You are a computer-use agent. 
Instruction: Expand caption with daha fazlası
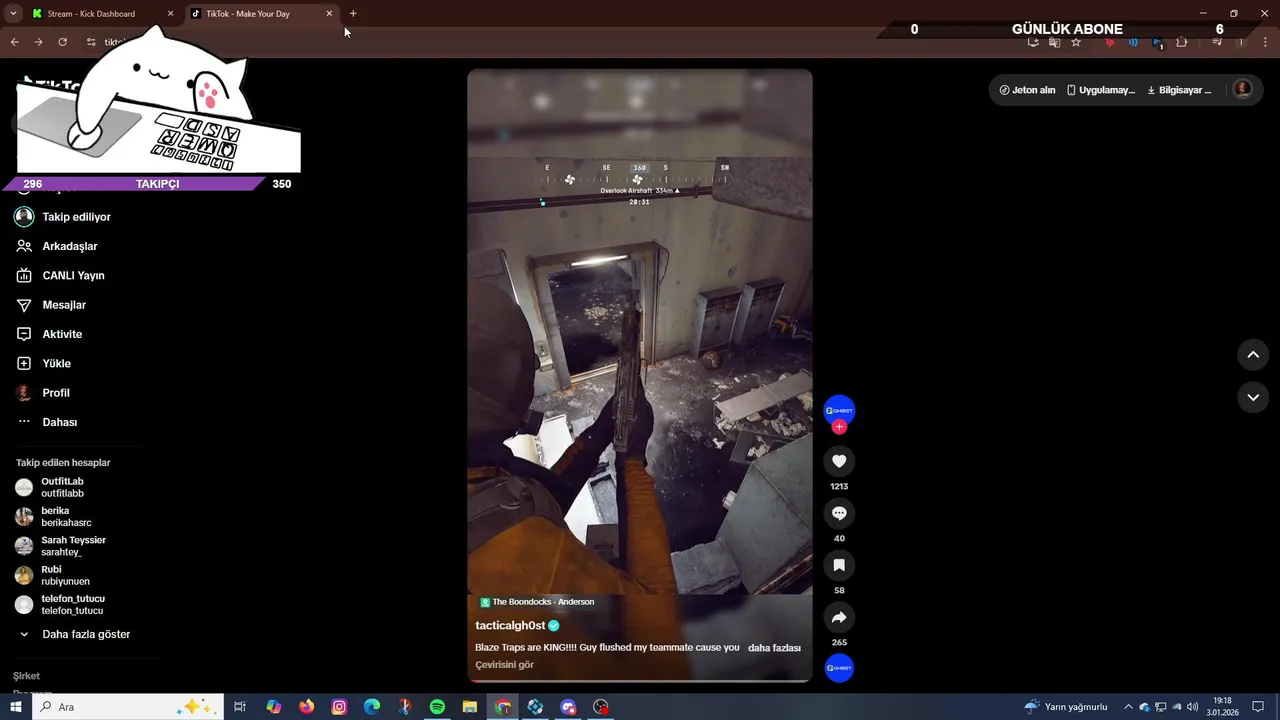(774, 648)
